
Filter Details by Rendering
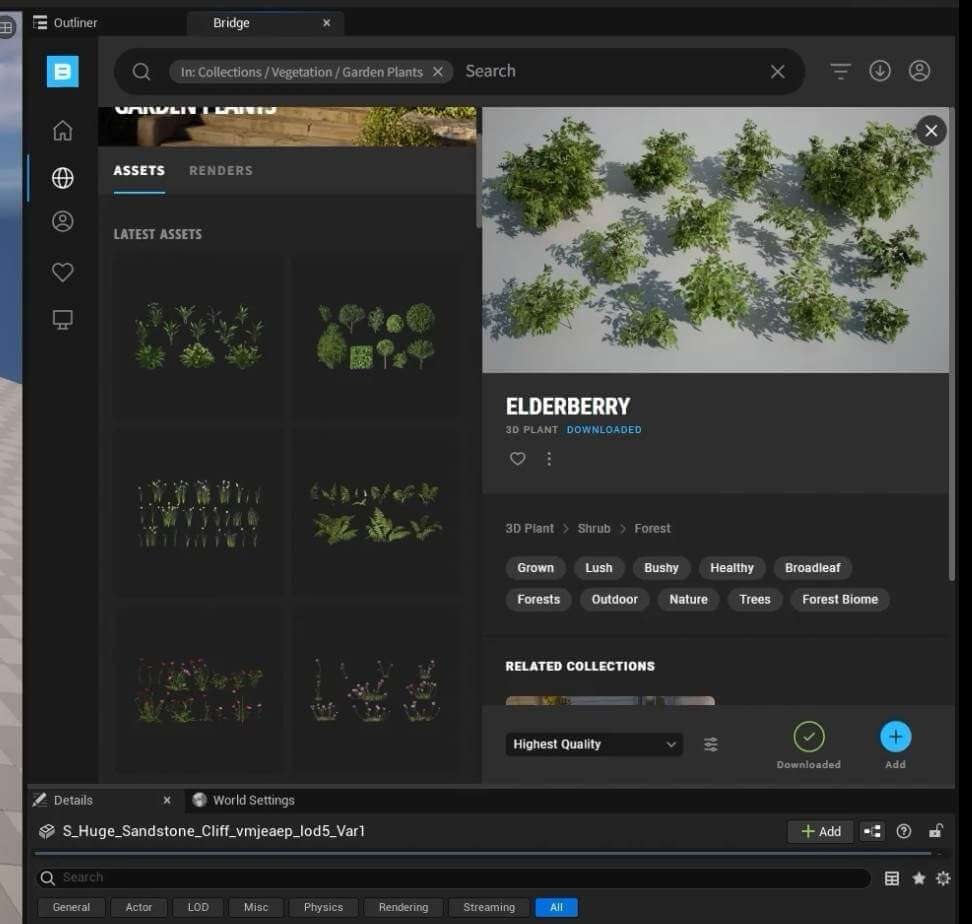coord(404,907)
